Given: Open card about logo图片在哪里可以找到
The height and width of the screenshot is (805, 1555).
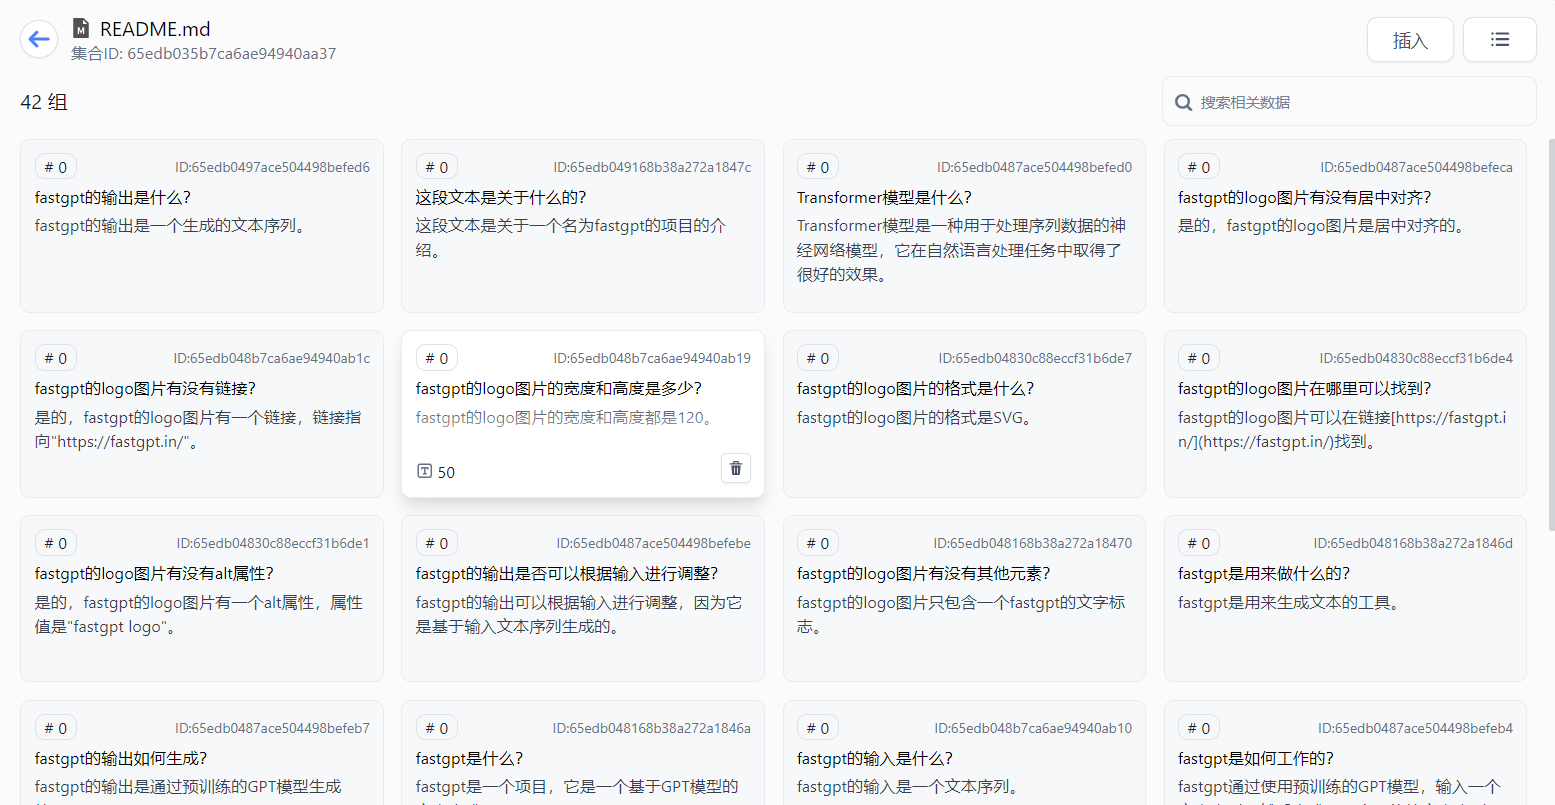Looking at the screenshot, I should click(1345, 414).
